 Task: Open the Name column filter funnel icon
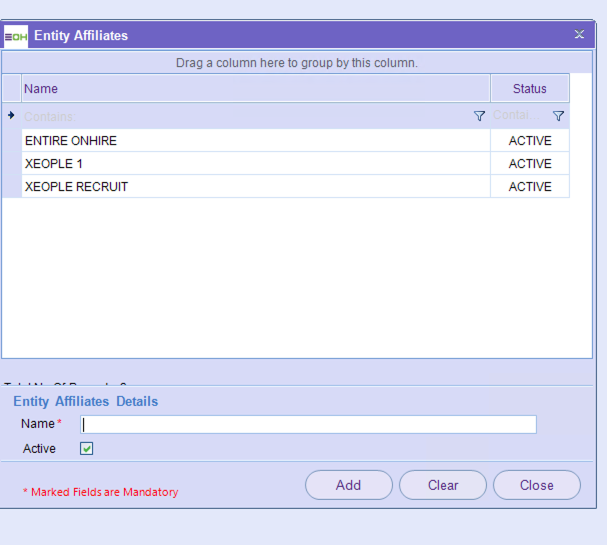(x=479, y=116)
